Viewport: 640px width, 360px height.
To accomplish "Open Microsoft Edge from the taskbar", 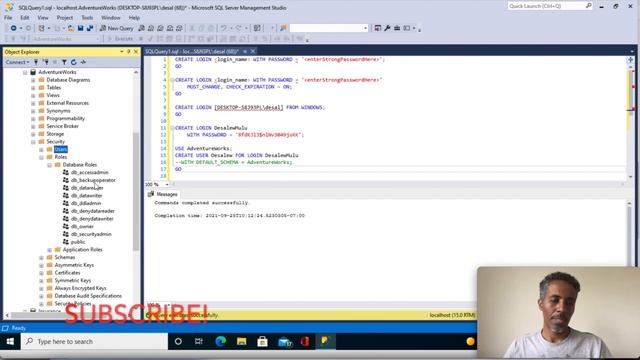I will coord(220,342).
